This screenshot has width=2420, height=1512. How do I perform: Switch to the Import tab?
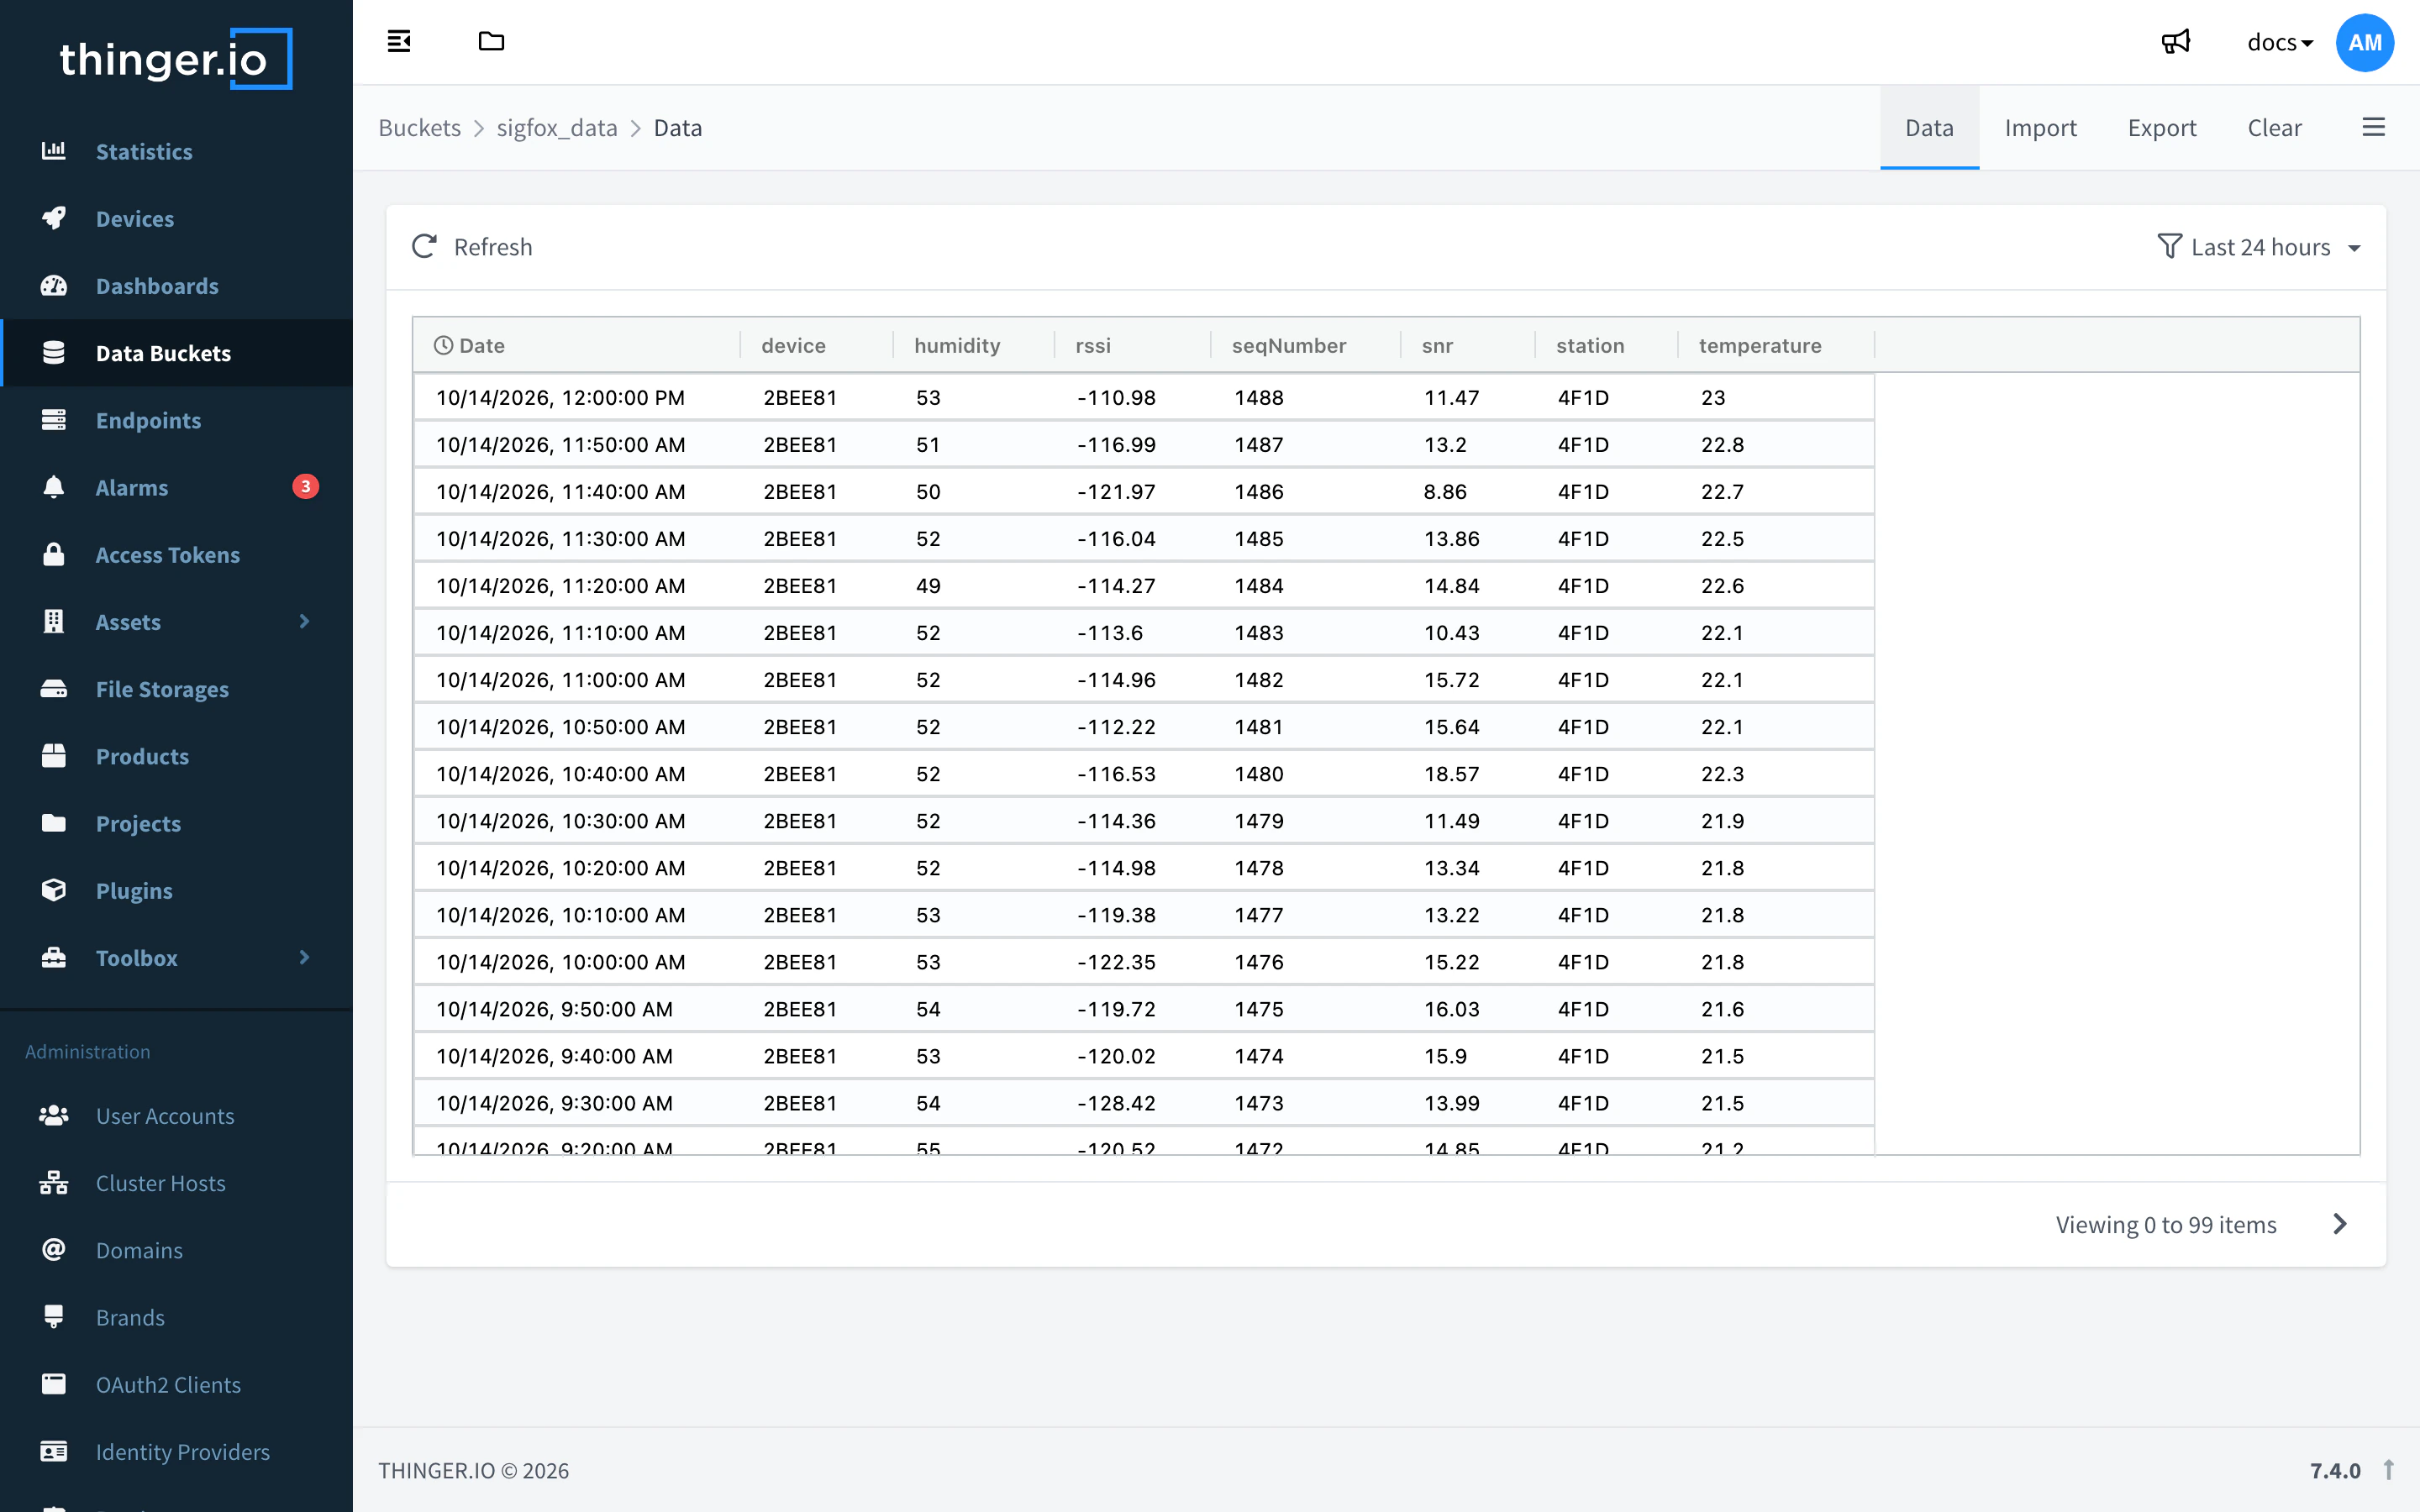pos(2040,128)
